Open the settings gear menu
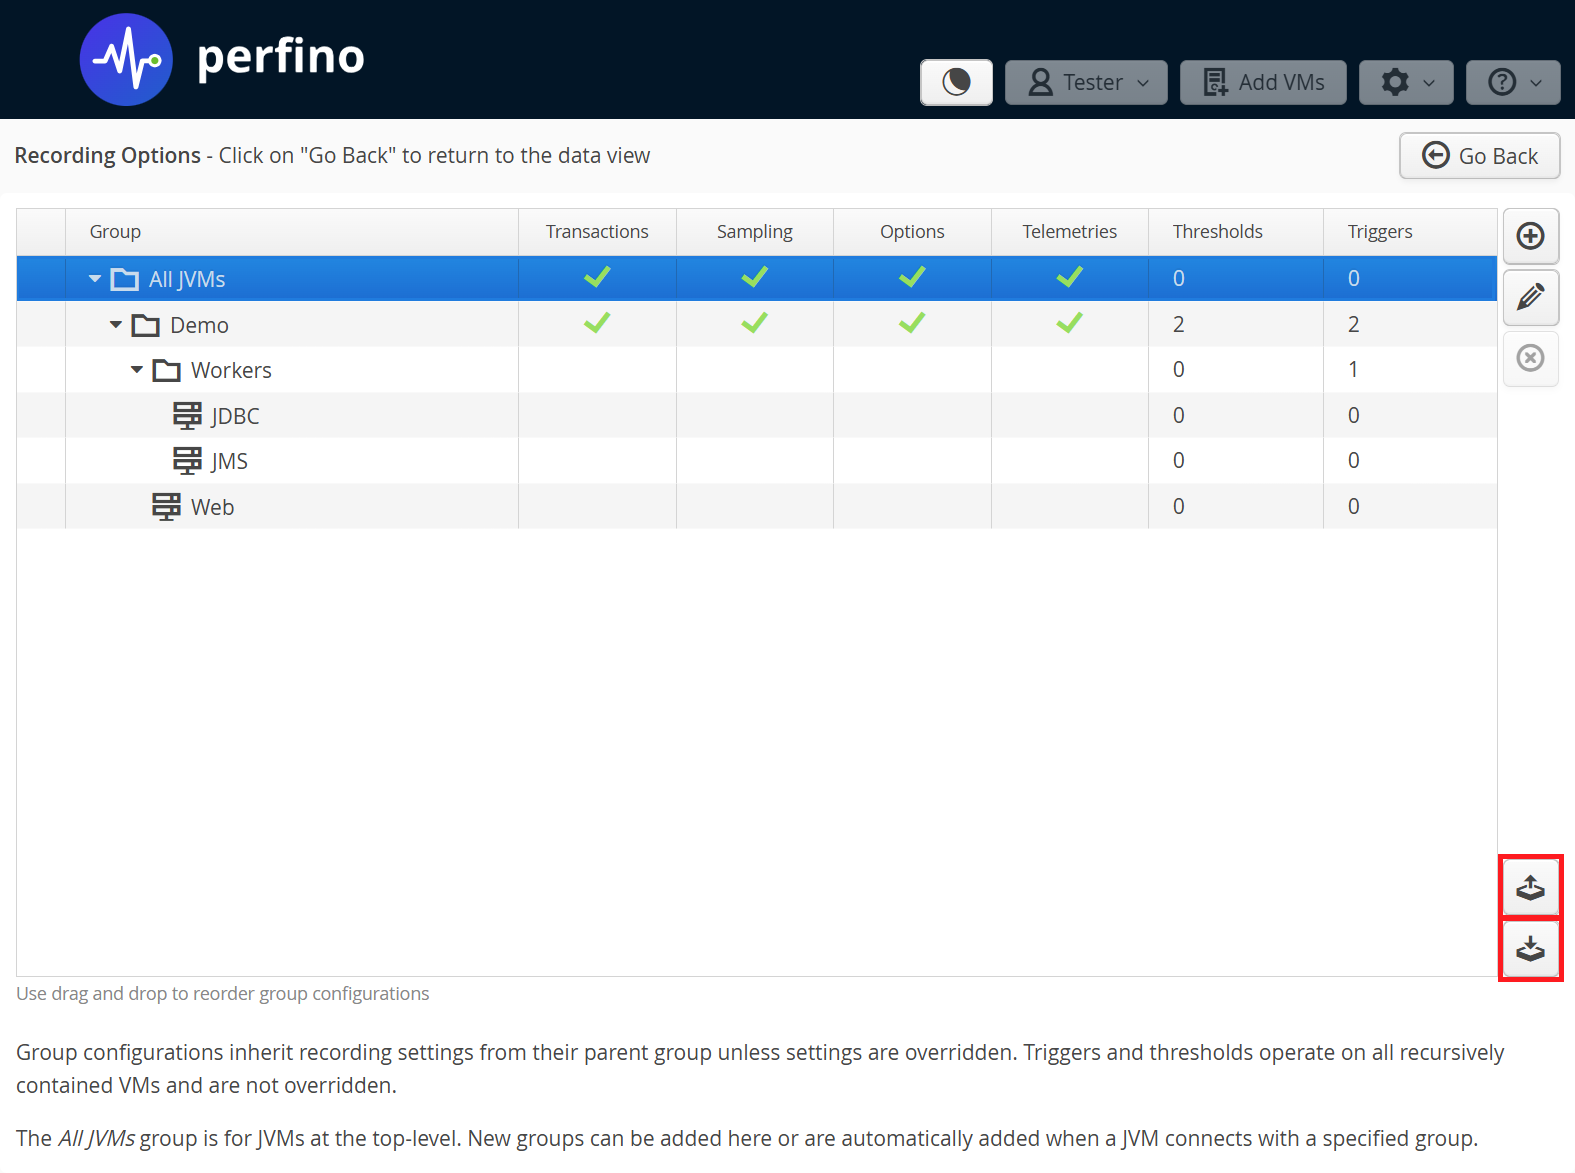The image size is (1575, 1173). tap(1408, 82)
